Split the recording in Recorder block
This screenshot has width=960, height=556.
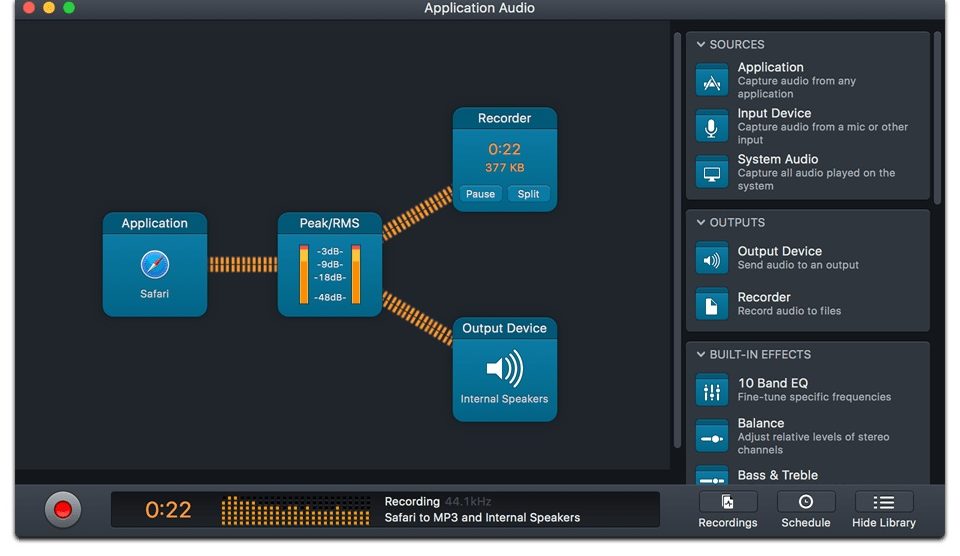click(528, 194)
